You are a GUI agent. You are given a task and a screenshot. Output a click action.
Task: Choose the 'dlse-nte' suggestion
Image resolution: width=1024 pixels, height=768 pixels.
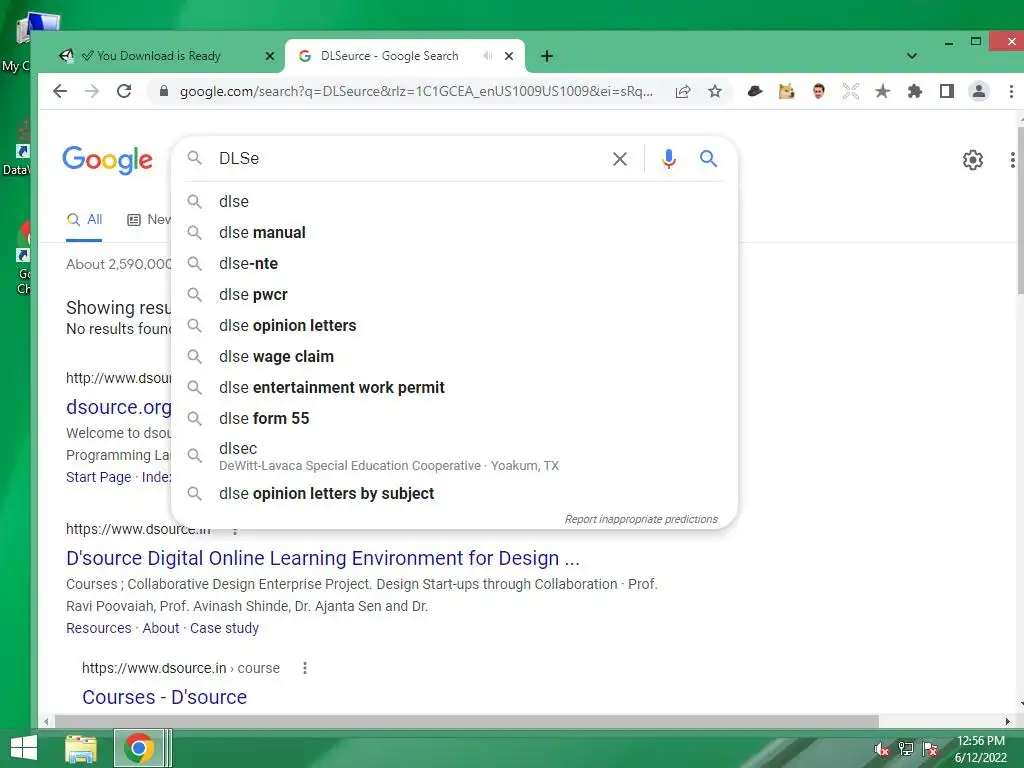(454, 263)
